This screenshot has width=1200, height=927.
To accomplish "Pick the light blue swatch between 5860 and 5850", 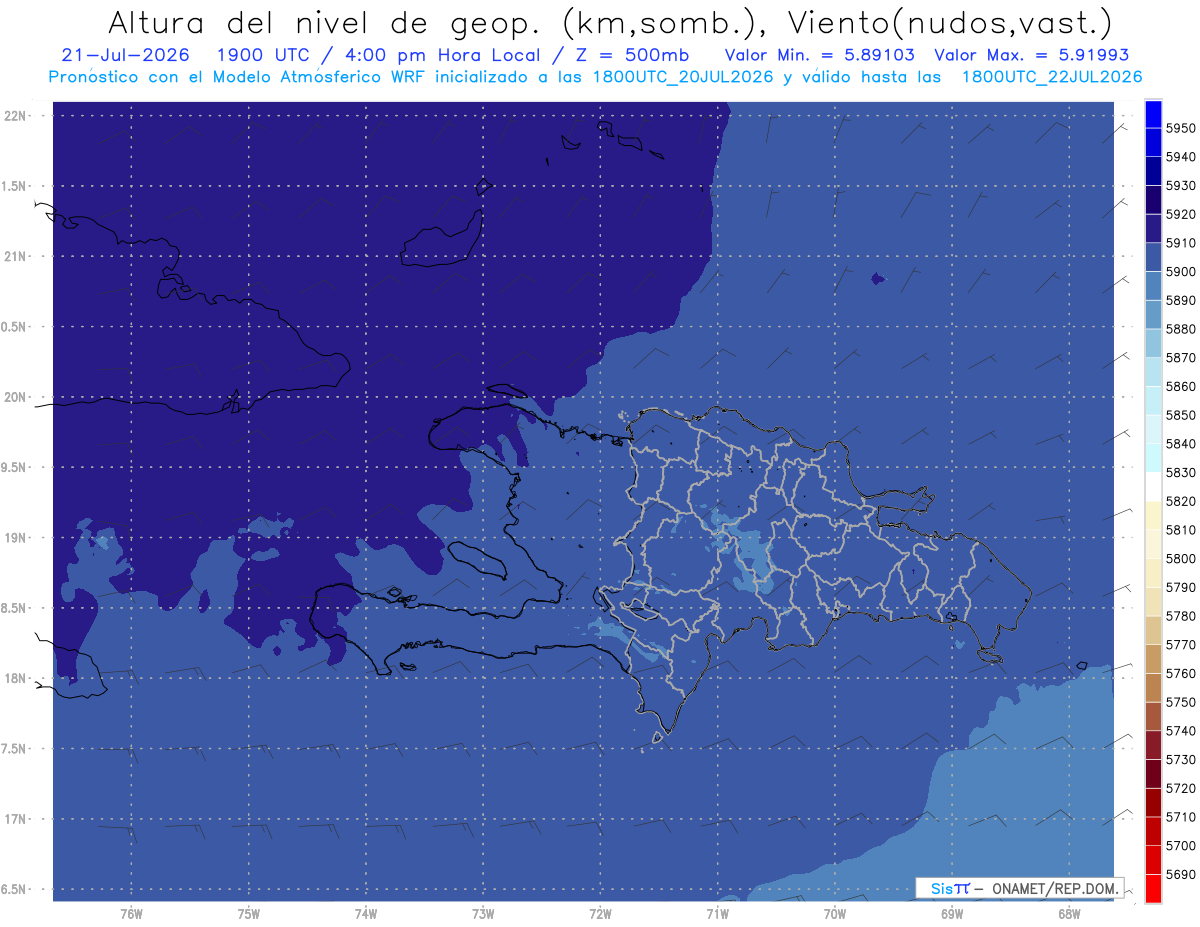I will coord(1153,400).
